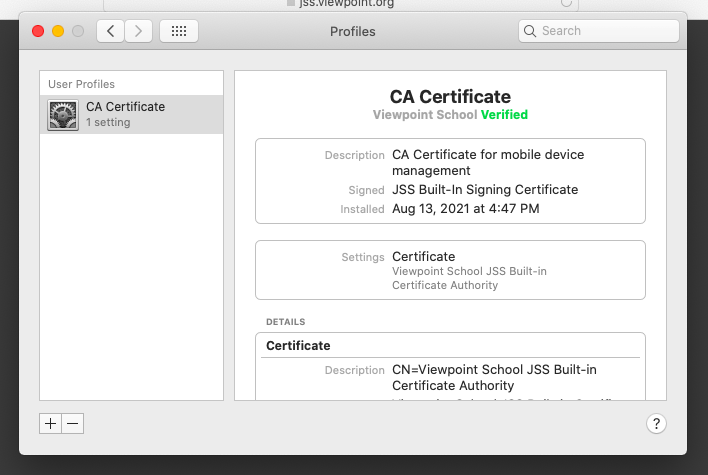Viewport: 708px width, 475px height.
Task: Close the Profiles window
Action: click(38, 31)
